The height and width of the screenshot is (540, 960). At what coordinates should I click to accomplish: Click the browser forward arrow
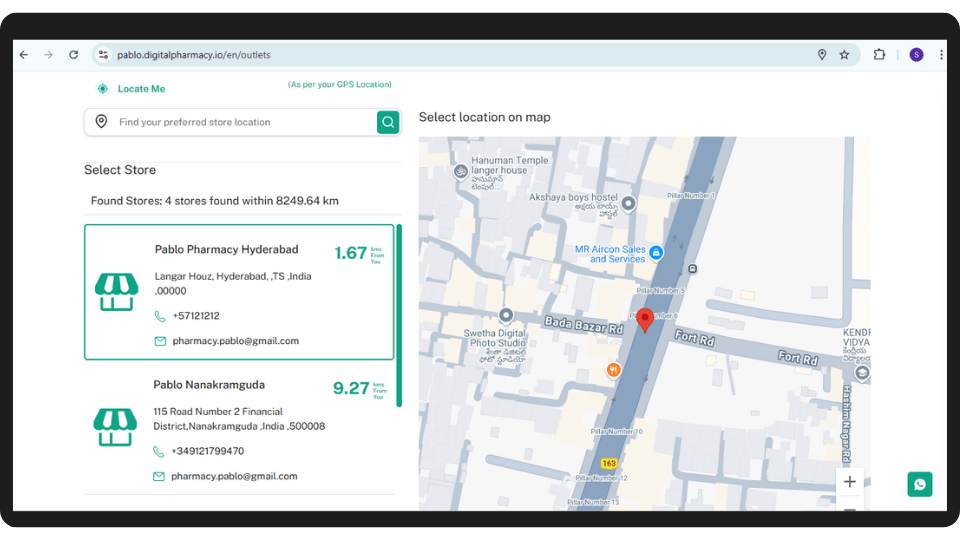coord(48,54)
